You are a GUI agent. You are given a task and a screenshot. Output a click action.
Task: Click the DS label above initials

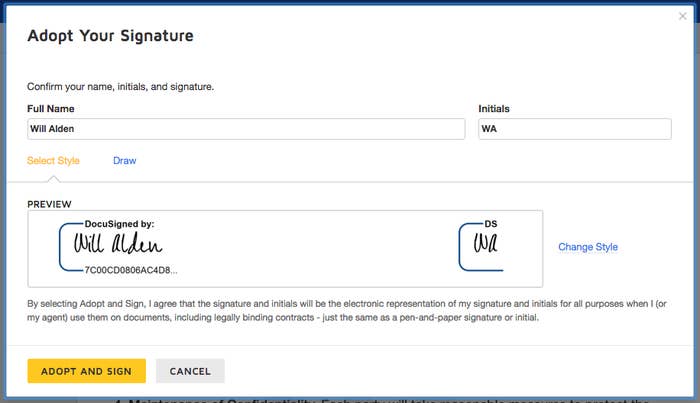tap(491, 224)
